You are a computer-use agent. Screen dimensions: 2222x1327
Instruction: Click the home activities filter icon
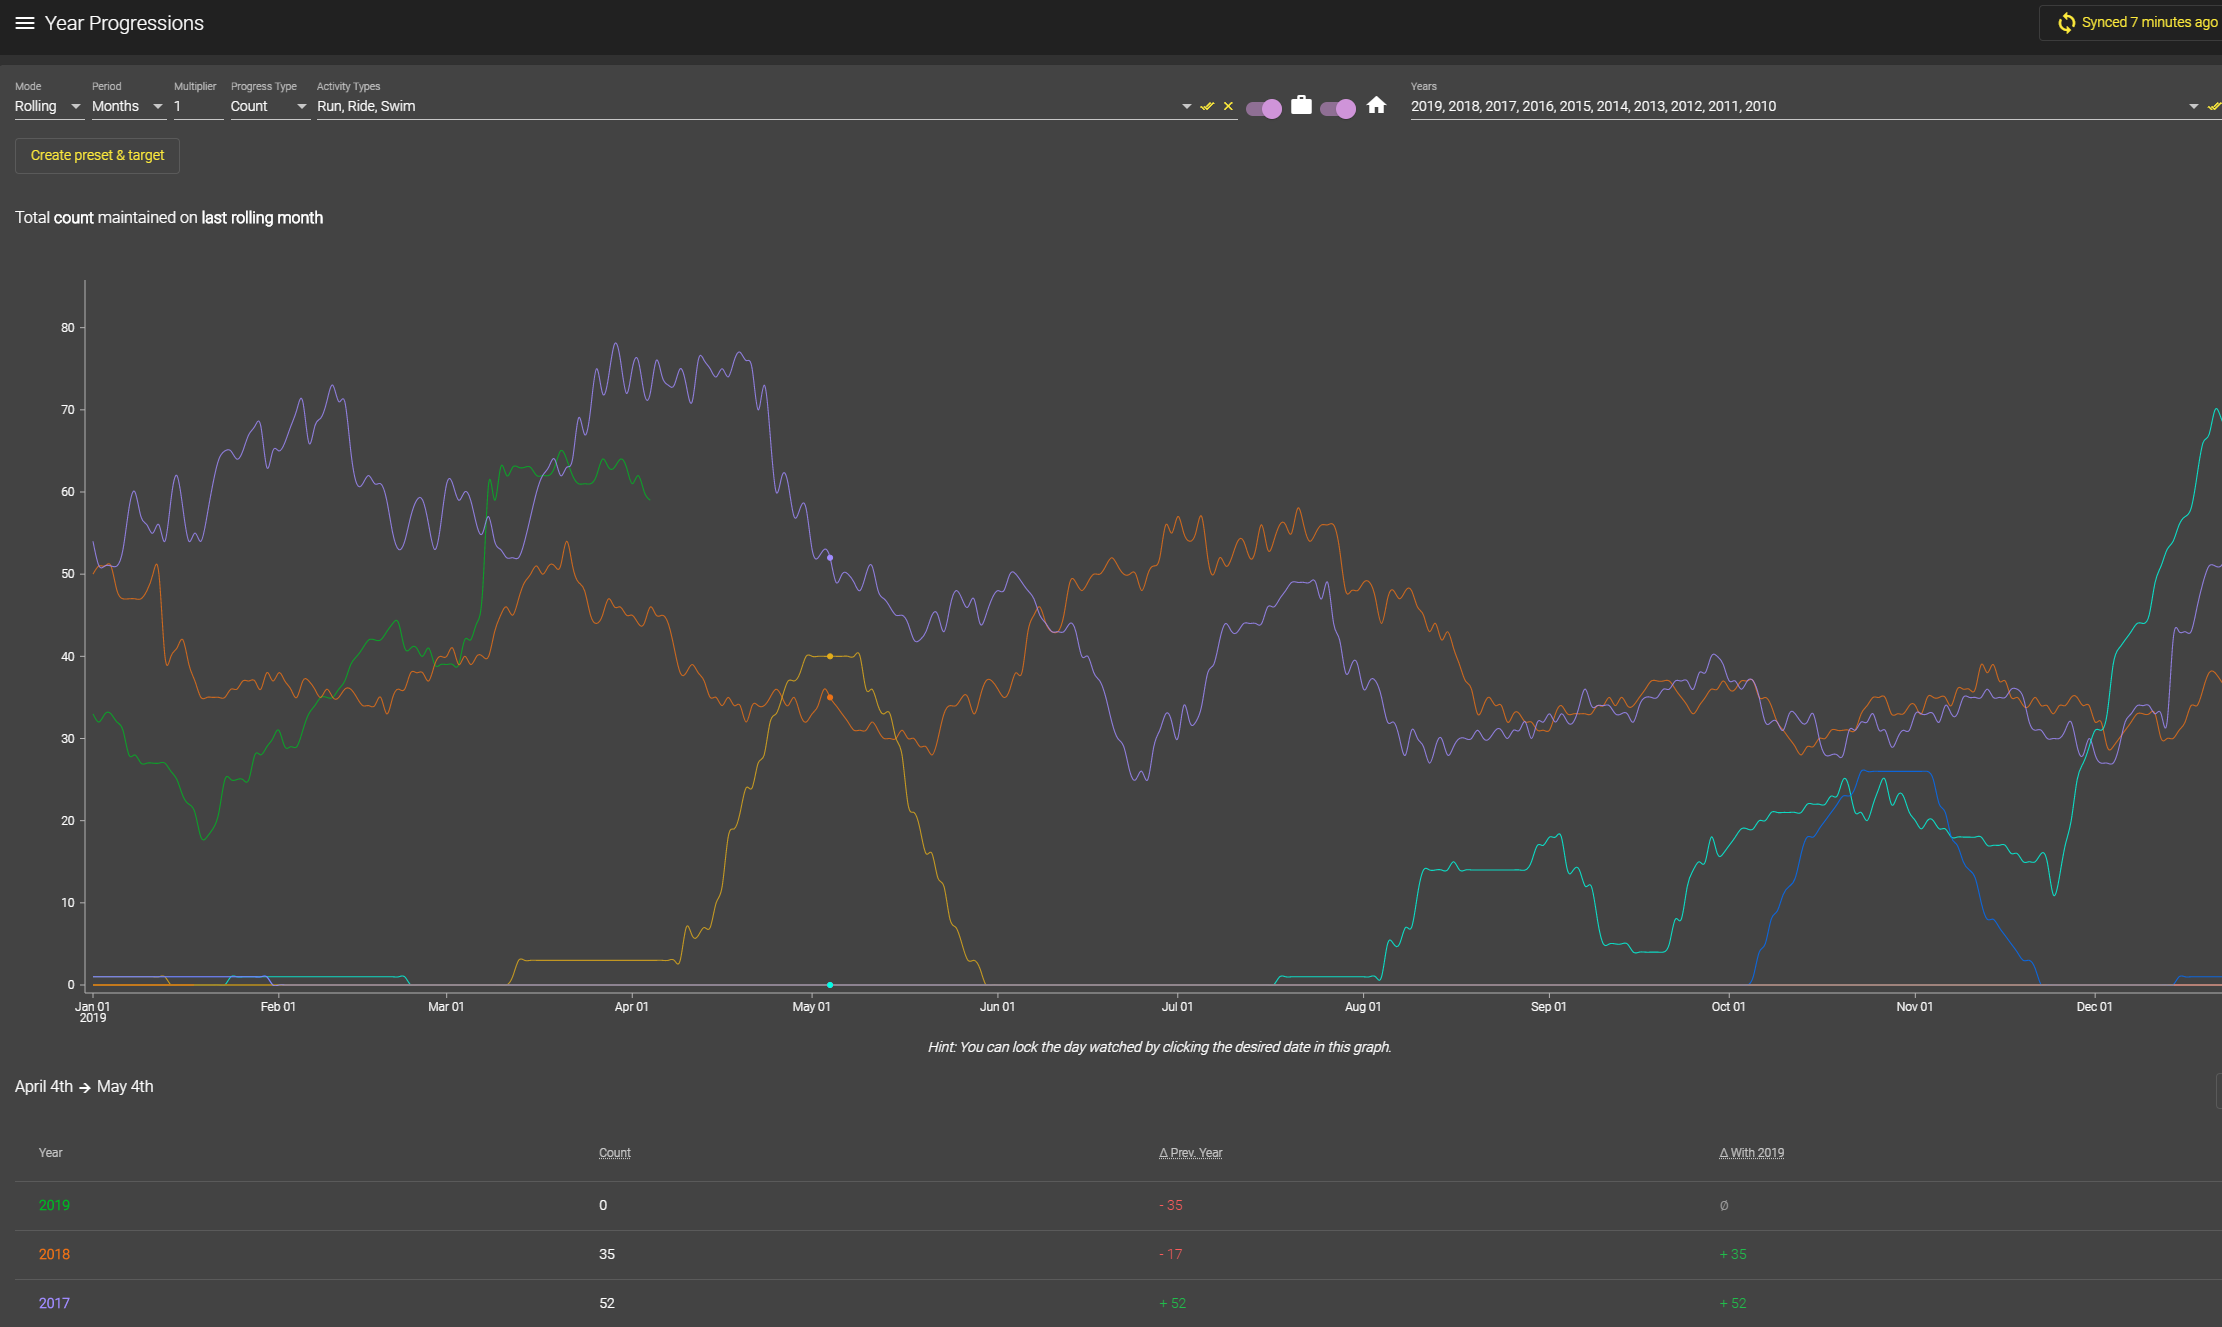pos(1376,105)
